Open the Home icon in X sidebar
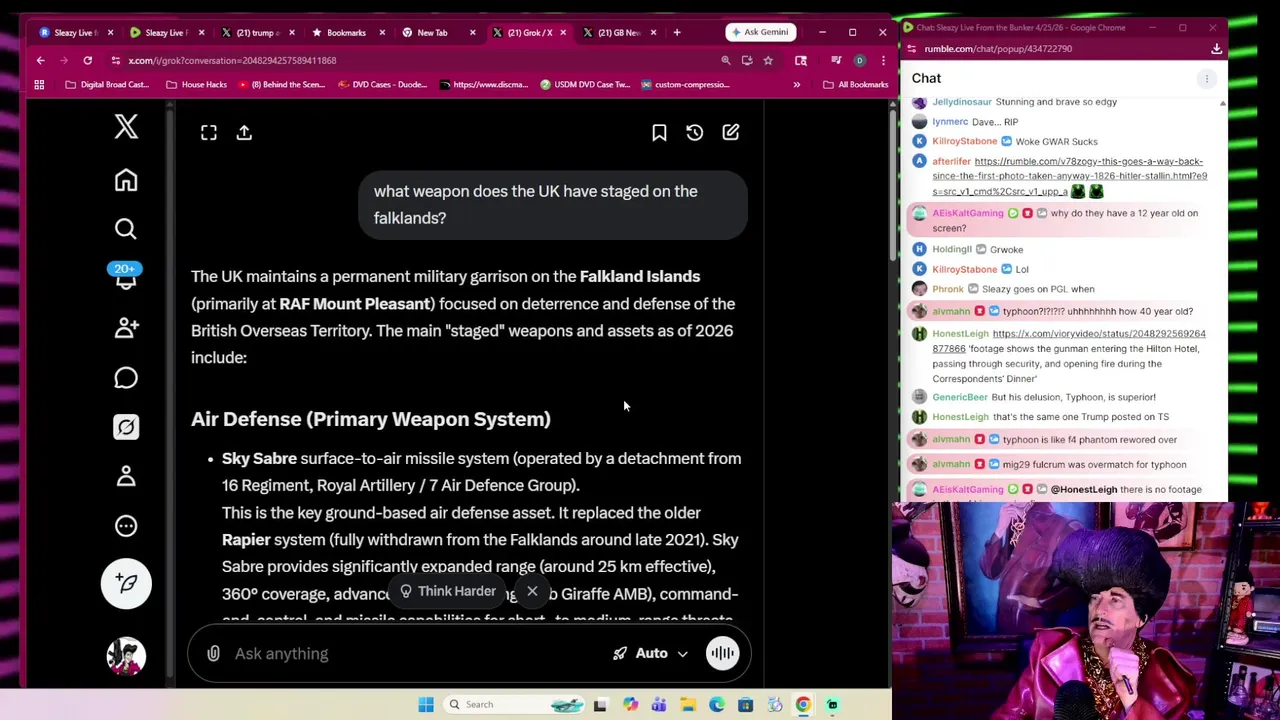The width and height of the screenshot is (1280, 720). pos(126,180)
